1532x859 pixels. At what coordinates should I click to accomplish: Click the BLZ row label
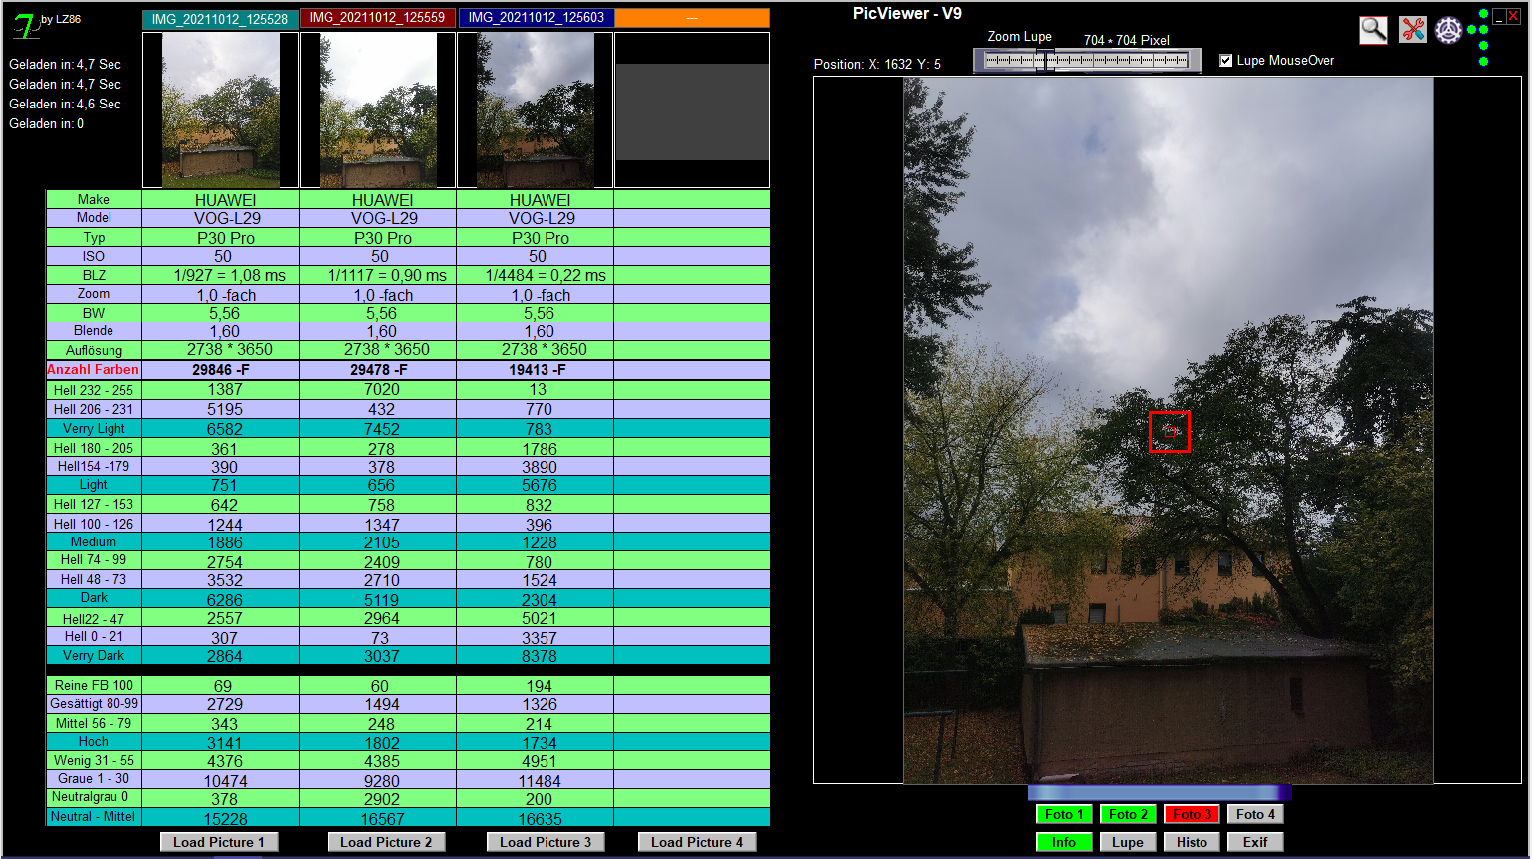pos(94,275)
